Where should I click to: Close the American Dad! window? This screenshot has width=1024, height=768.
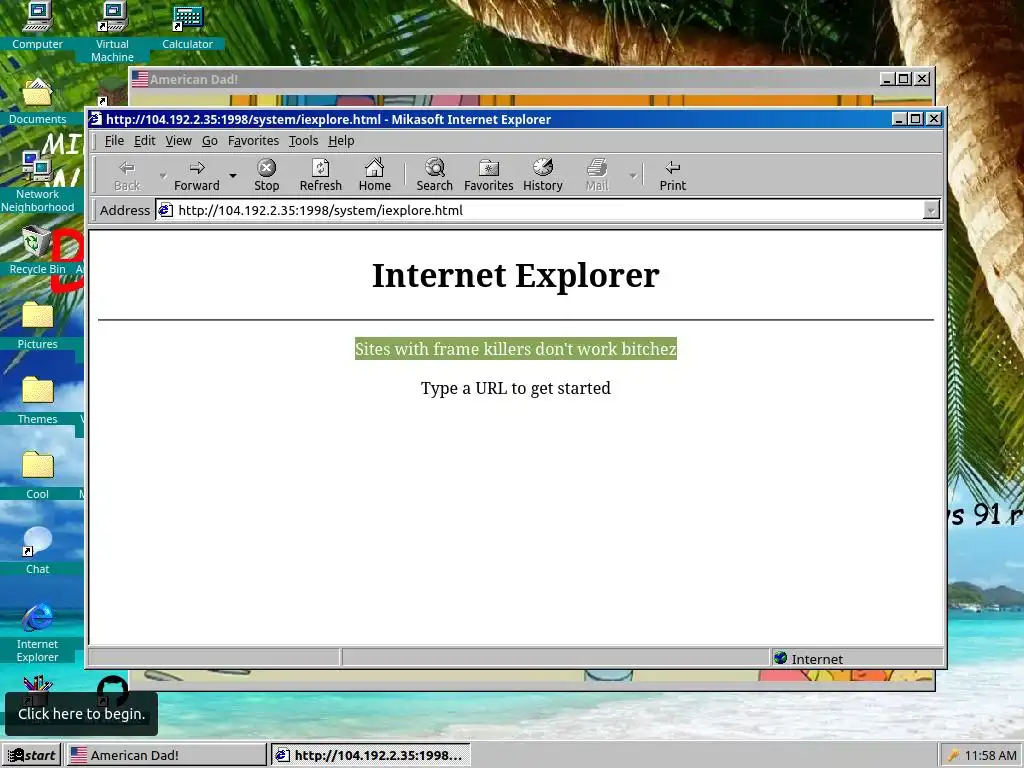922,79
